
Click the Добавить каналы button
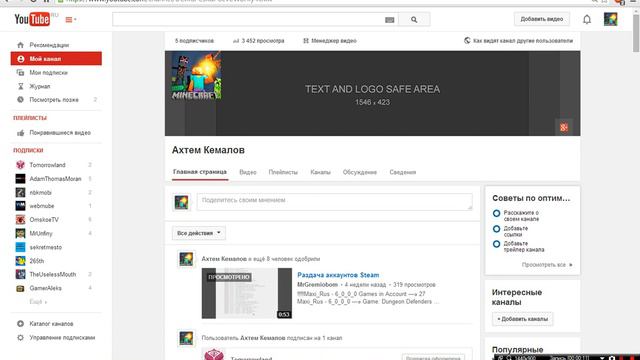(522, 319)
